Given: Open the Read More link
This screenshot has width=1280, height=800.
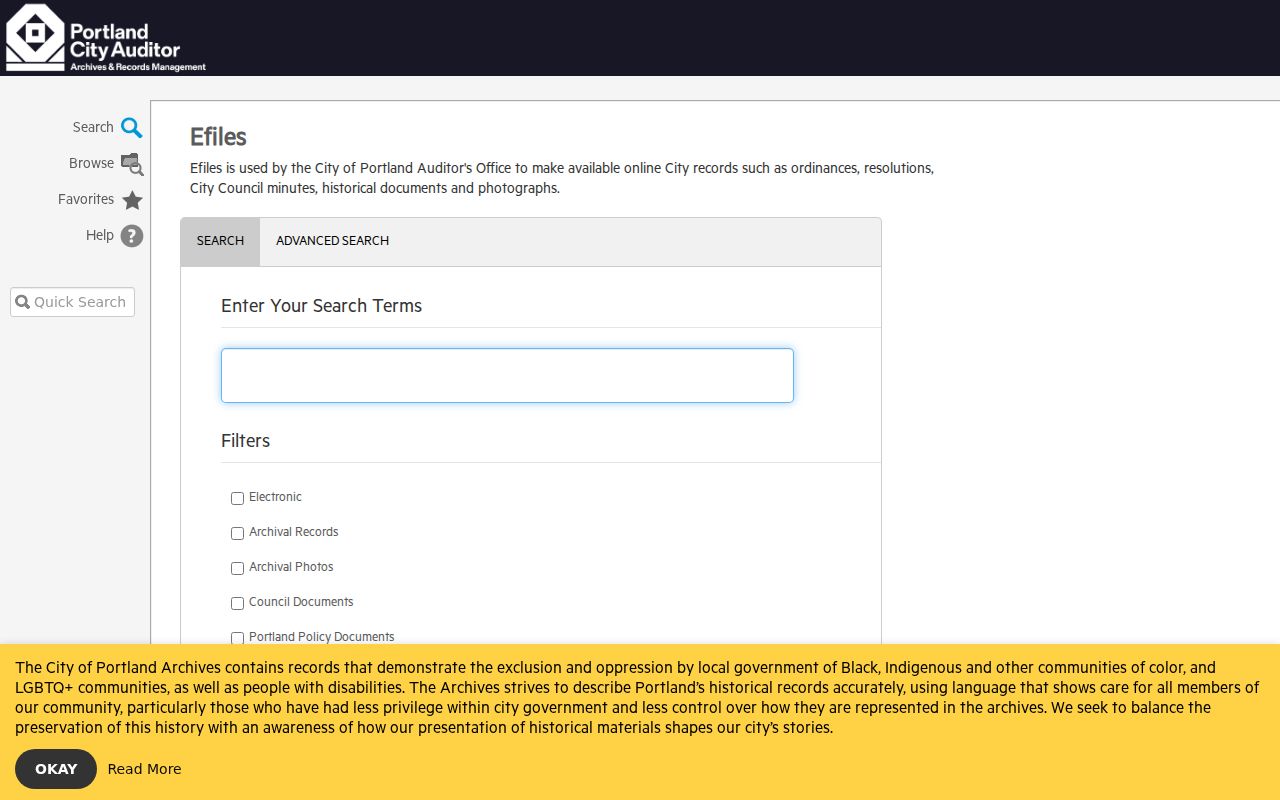Looking at the screenshot, I should point(144,769).
